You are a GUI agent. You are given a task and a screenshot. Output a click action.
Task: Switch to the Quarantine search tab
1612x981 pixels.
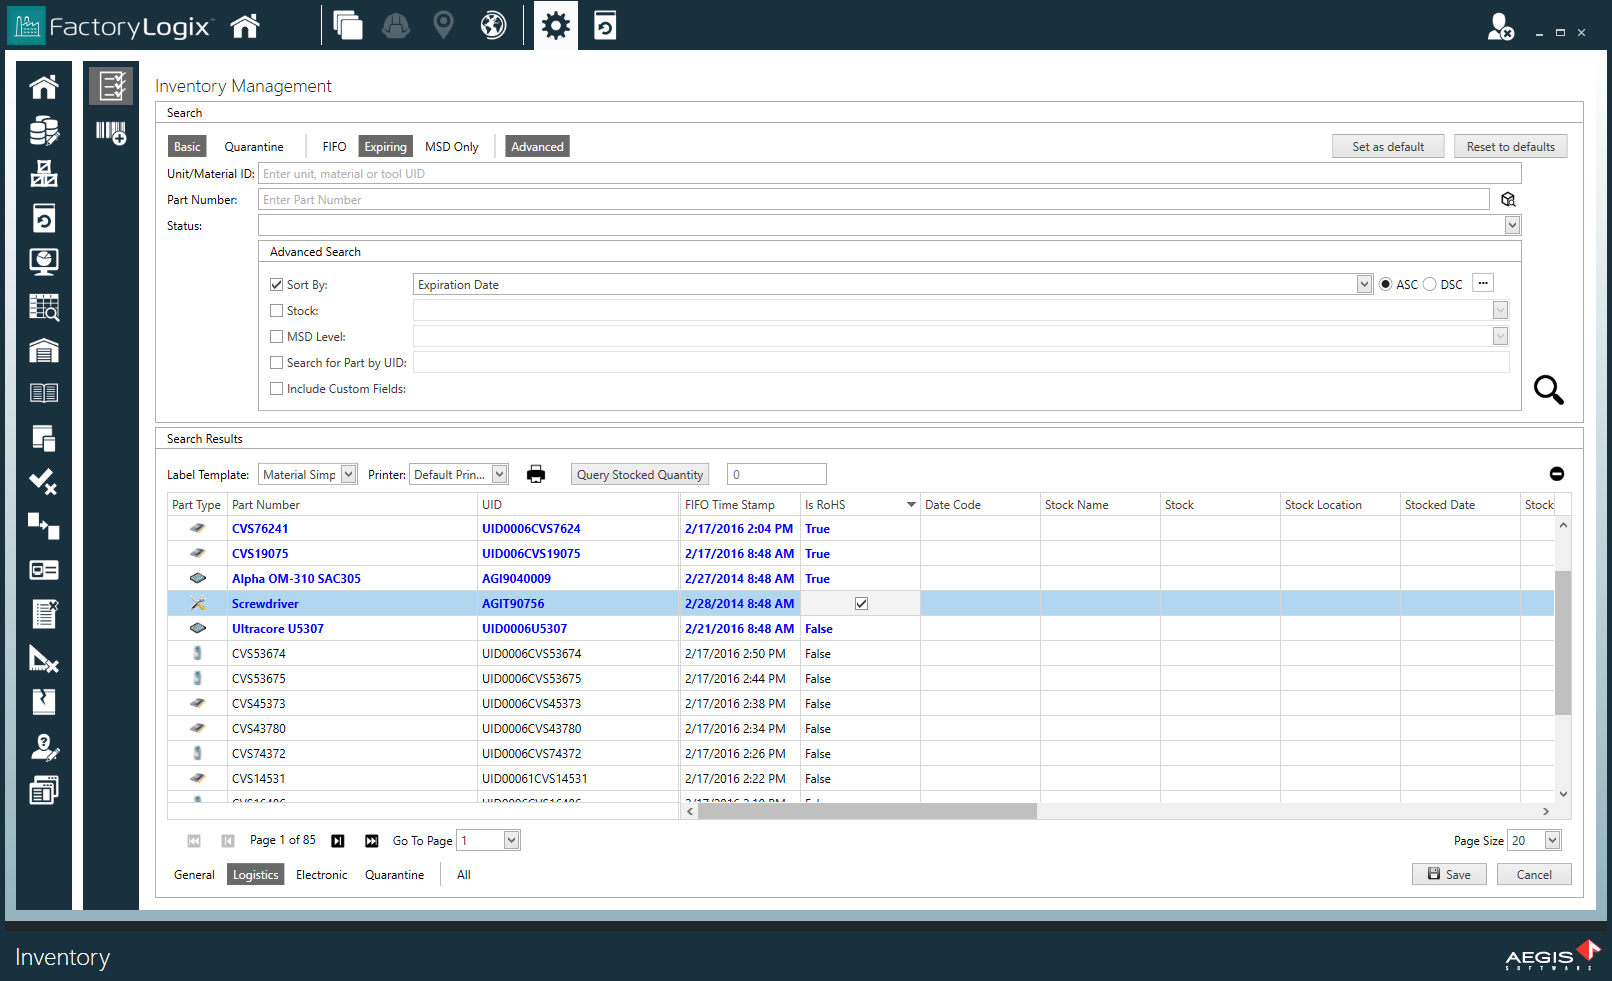[254, 146]
